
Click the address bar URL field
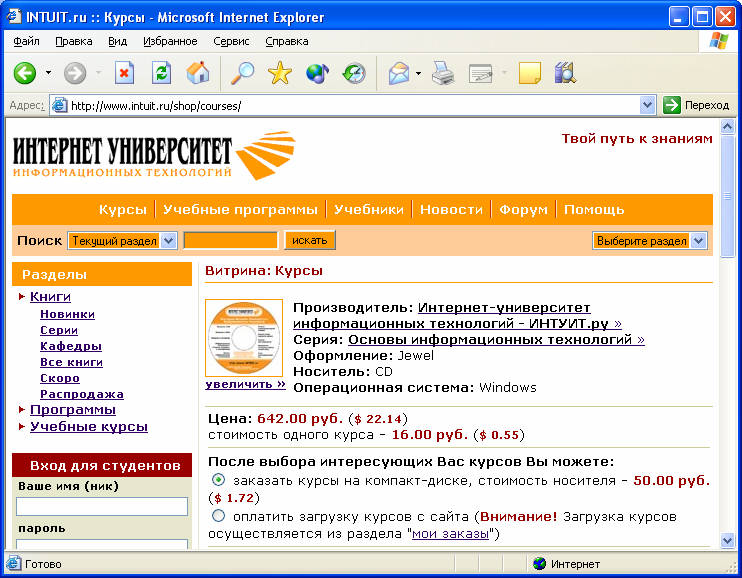pos(353,105)
